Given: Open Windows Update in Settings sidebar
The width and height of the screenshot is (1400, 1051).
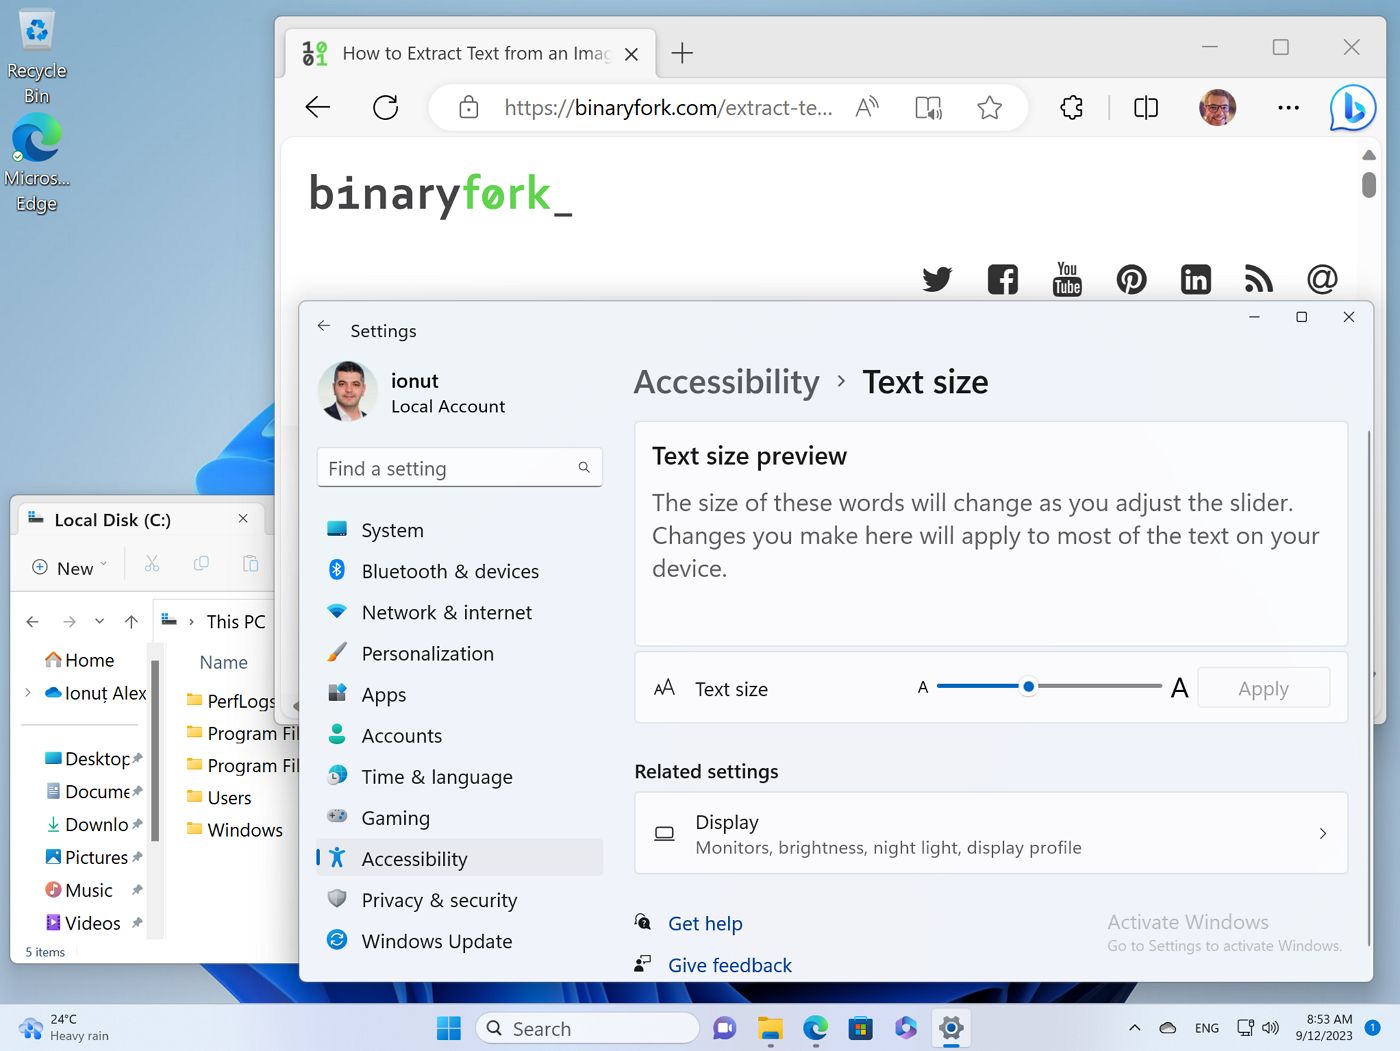Looking at the screenshot, I should point(436,941).
